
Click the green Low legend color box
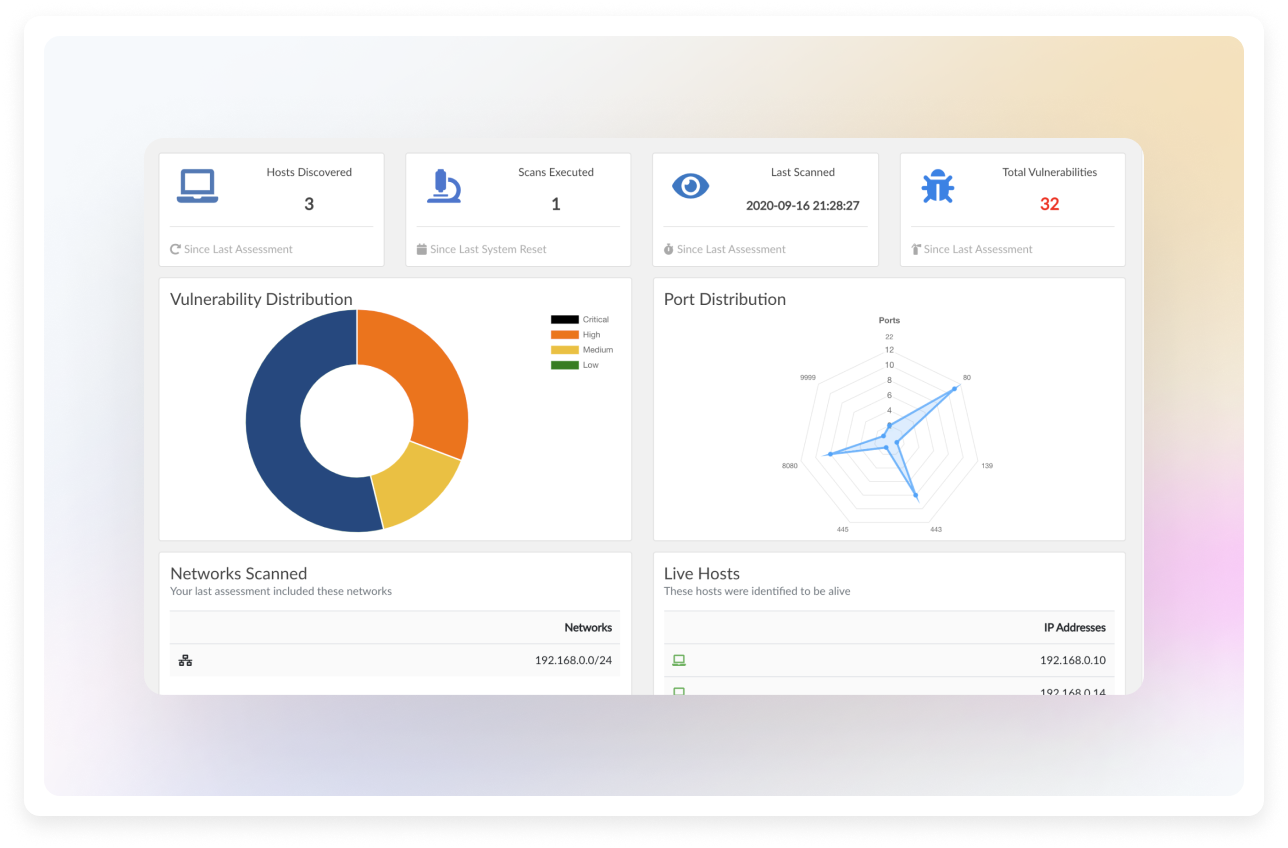[x=564, y=365]
